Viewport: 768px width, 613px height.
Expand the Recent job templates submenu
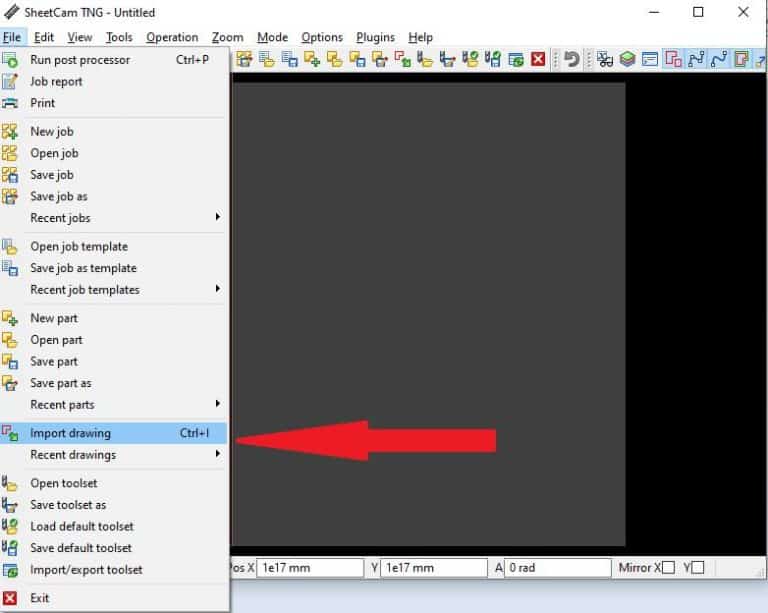click(217, 290)
